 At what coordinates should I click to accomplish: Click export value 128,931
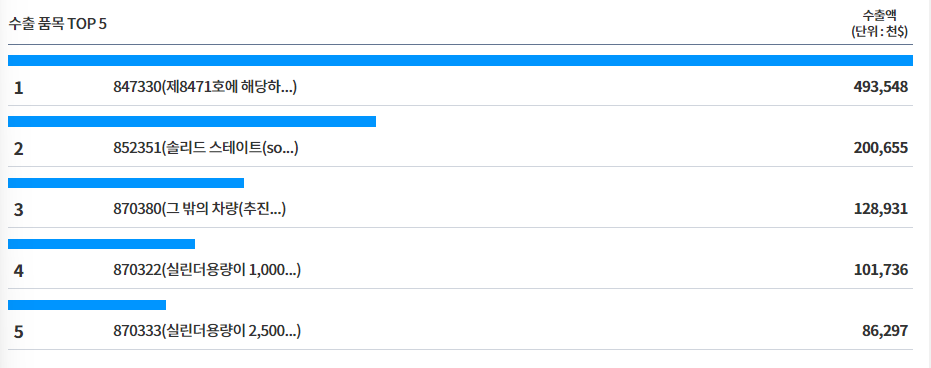coord(881,209)
